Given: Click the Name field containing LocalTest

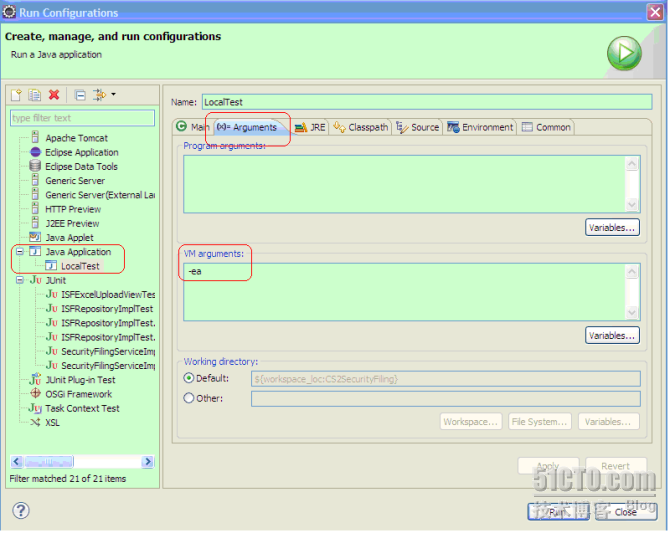Looking at the screenshot, I should coord(427,102).
